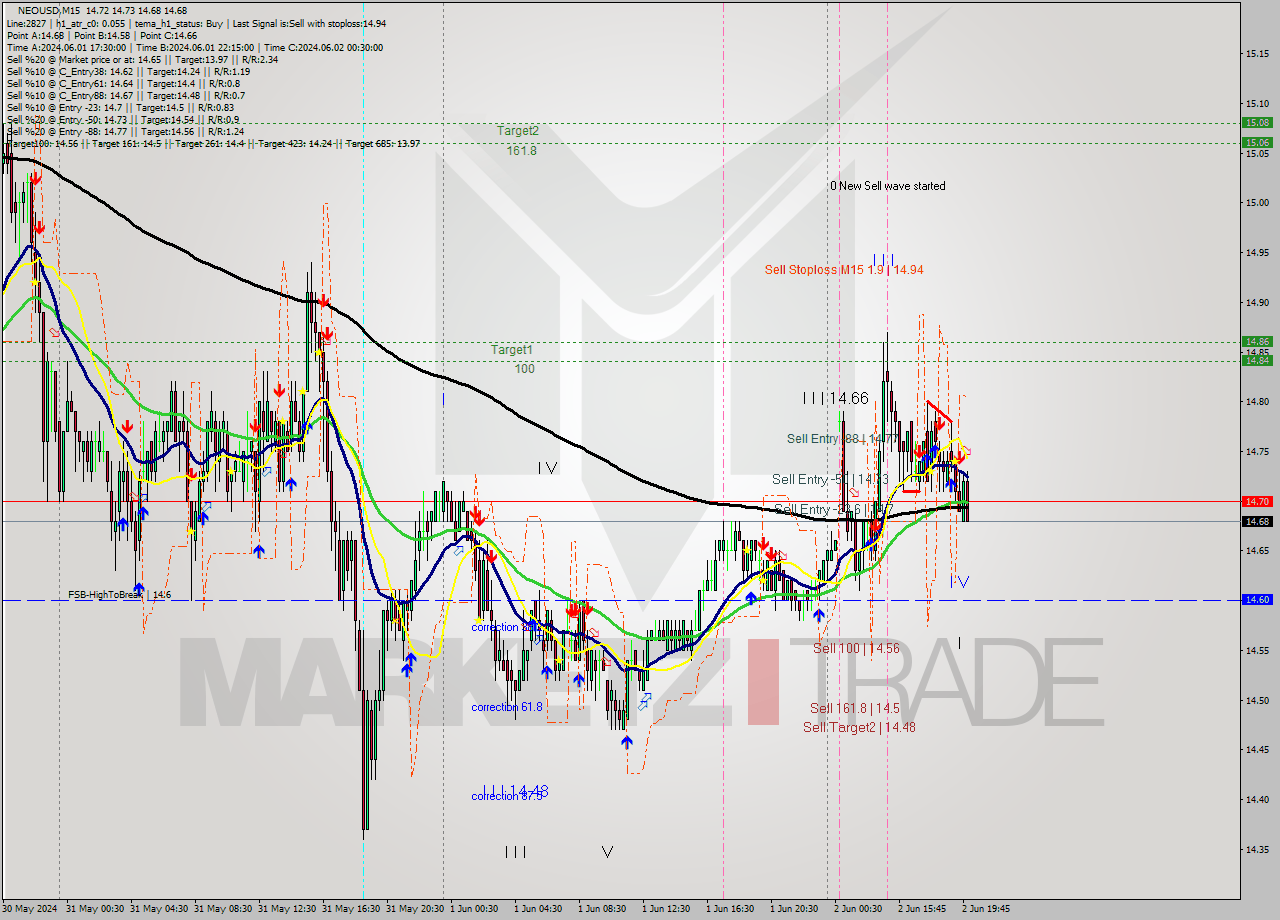Select the Sell %10 @ Entry -23 line

120,107
